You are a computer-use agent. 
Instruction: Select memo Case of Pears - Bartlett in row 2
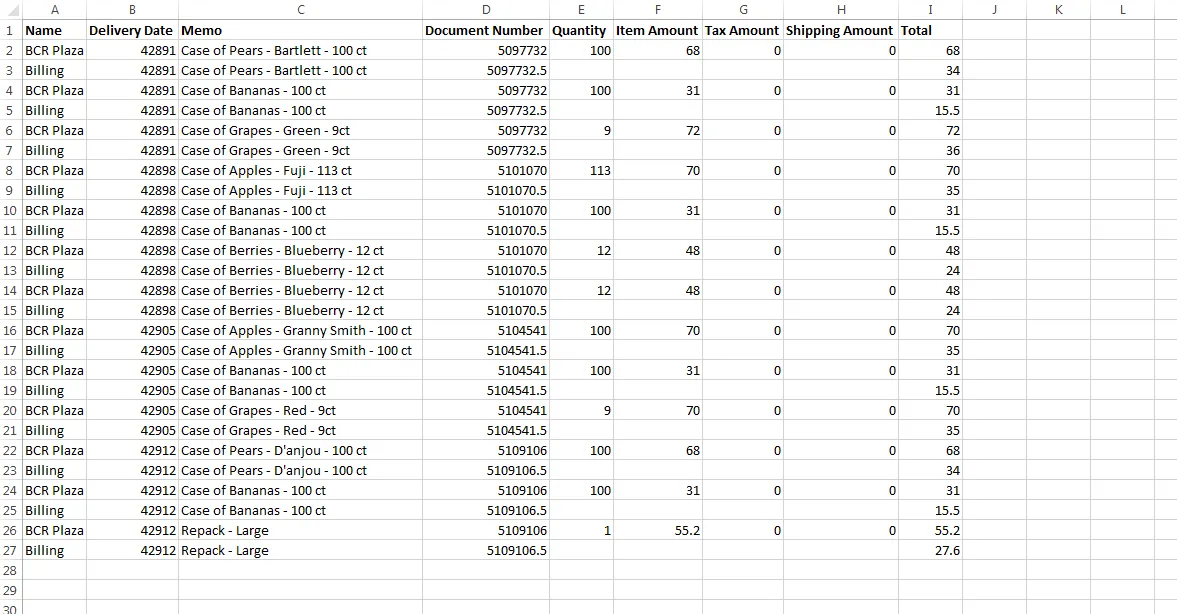coord(300,50)
